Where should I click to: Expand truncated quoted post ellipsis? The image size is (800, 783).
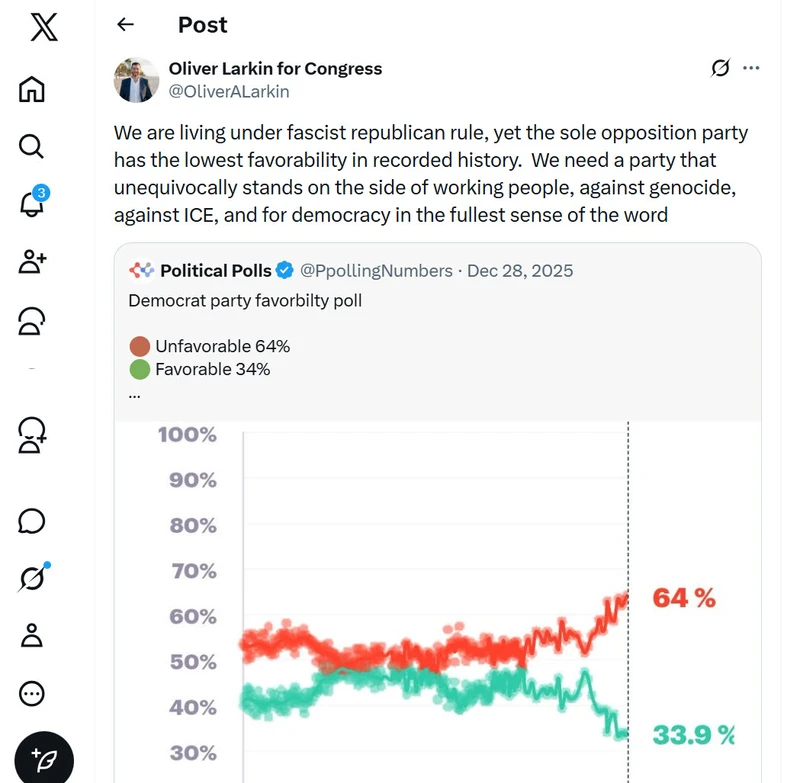coord(134,395)
